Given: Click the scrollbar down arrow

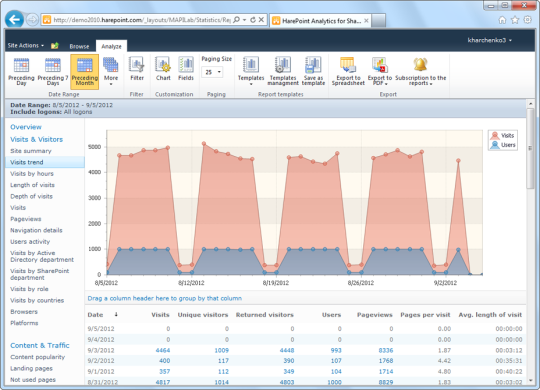Looking at the screenshot, I should [530, 380].
